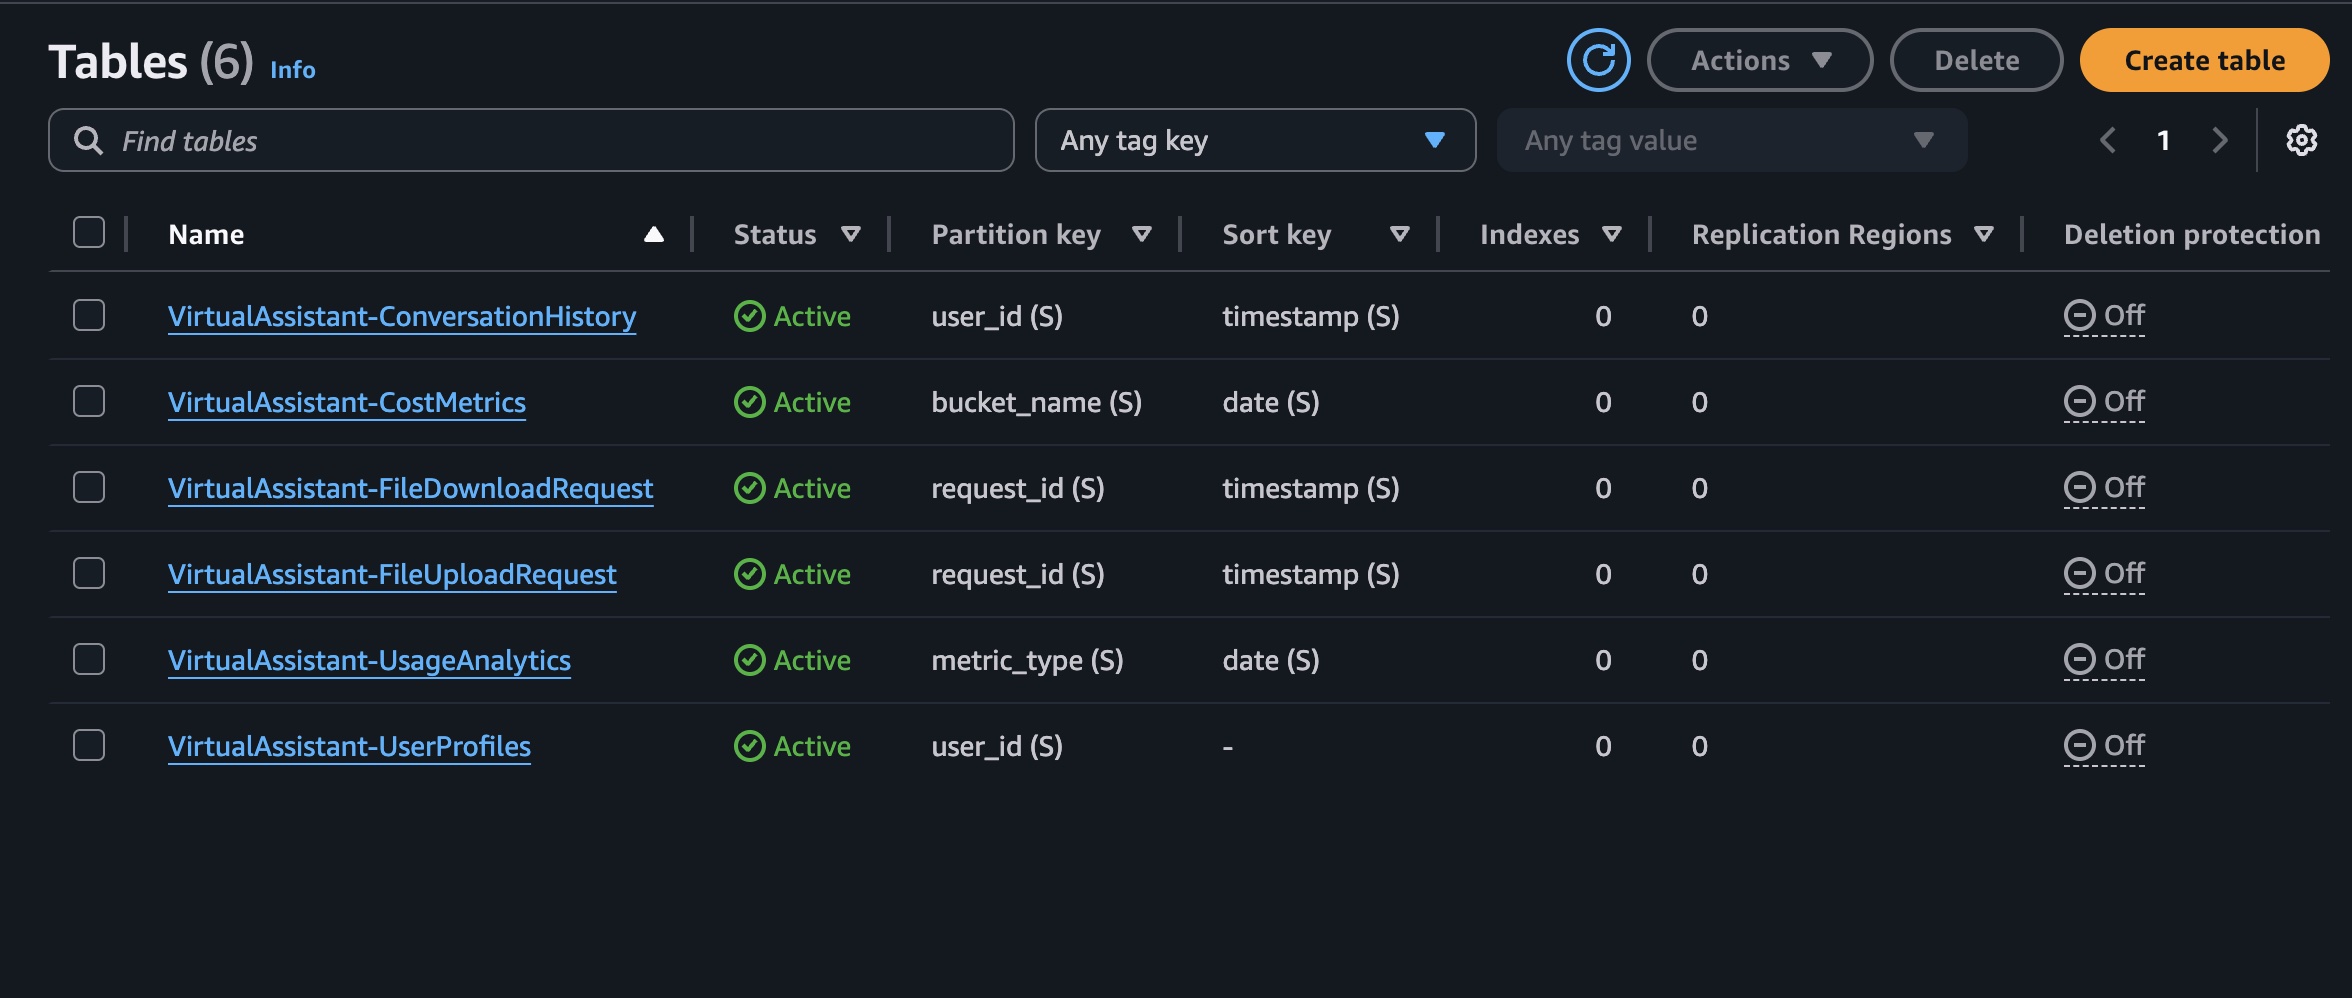
Task: Go to previous page arrow
Action: pyautogui.click(x=2108, y=140)
